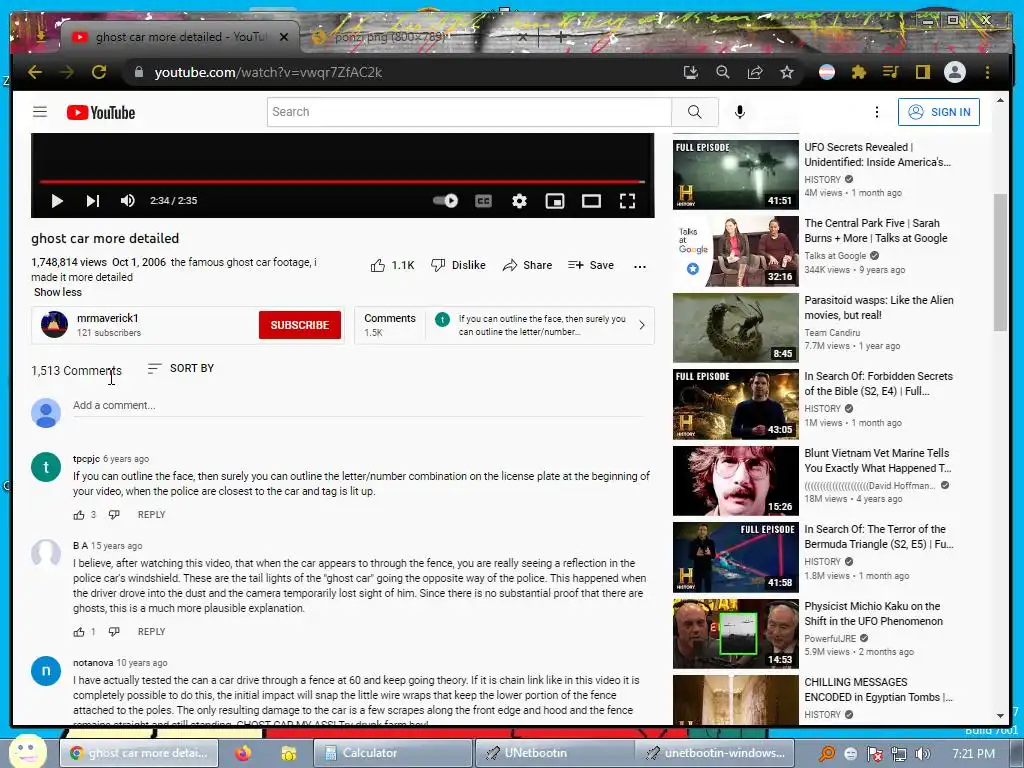Screen dimensions: 1024x768
Task: Click the zoom magnifier icon in address bar
Action: [722, 72]
